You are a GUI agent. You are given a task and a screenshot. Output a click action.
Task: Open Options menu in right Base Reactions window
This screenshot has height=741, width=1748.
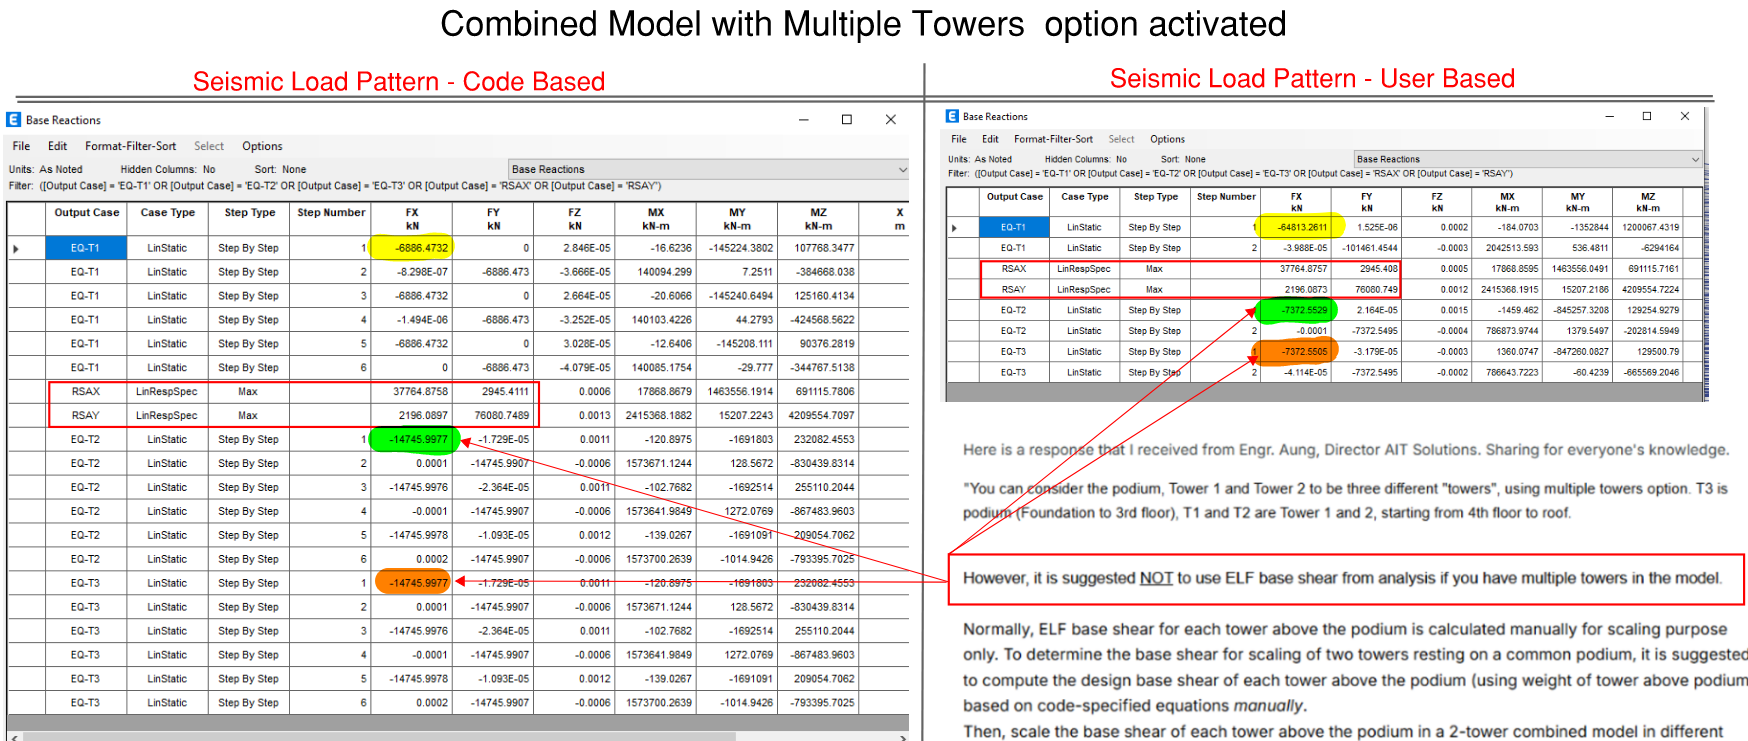click(x=1167, y=139)
